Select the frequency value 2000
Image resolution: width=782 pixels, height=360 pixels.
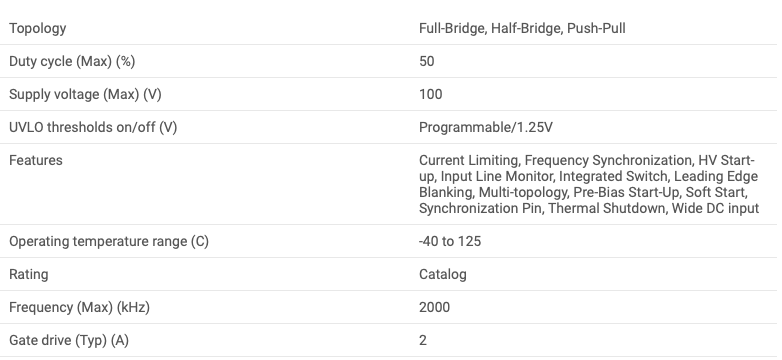point(434,307)
